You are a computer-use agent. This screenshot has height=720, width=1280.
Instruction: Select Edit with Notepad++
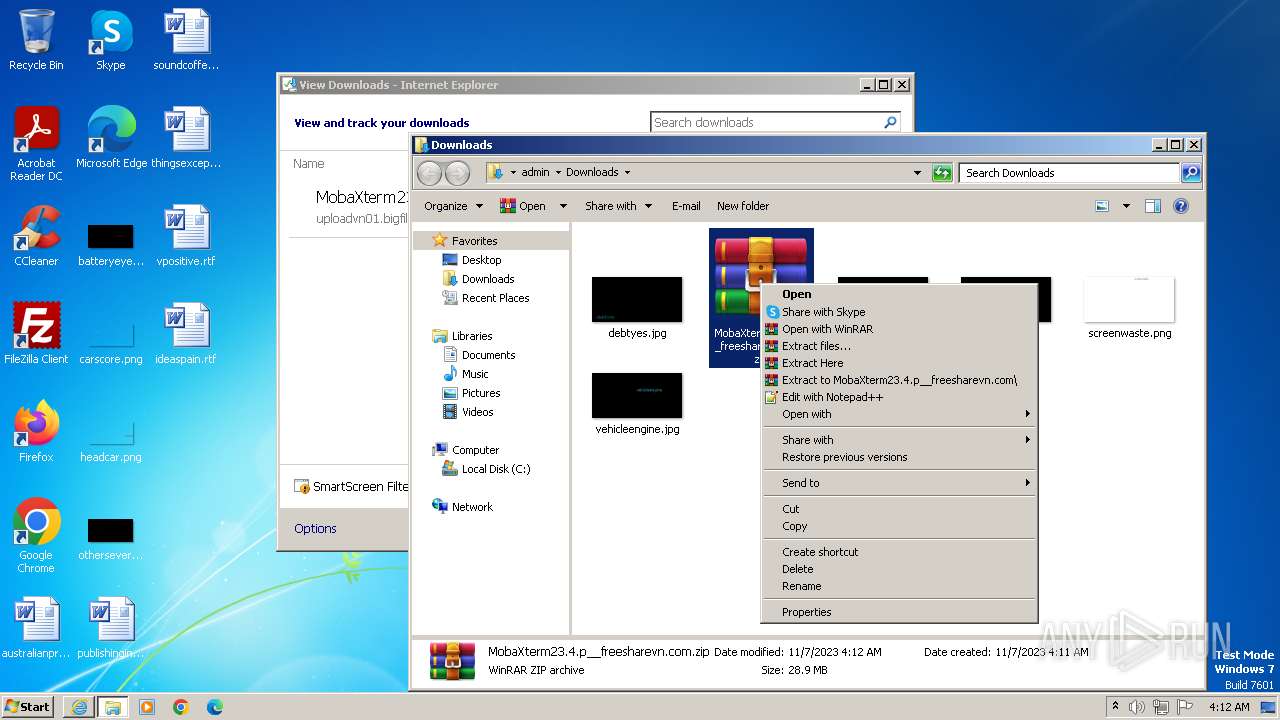[899, 397]
